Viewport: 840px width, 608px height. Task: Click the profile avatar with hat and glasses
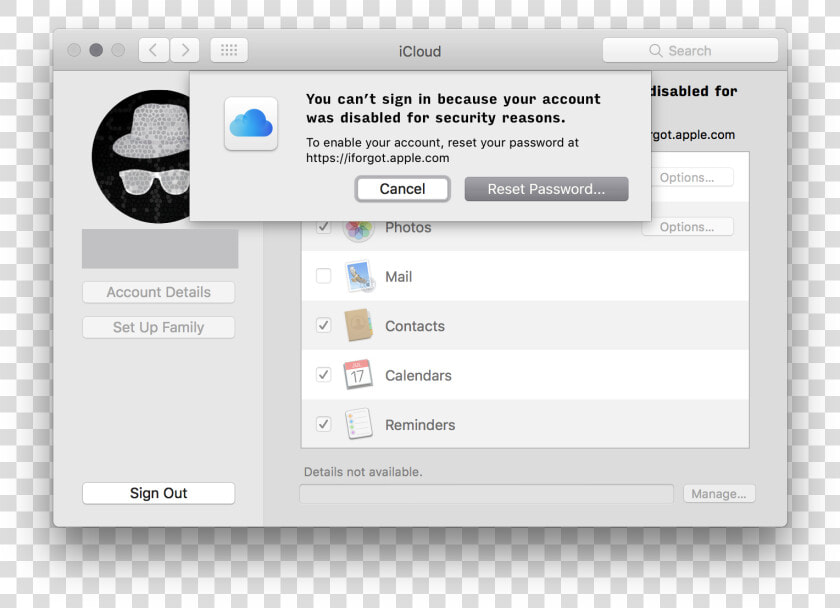[141, 156]
